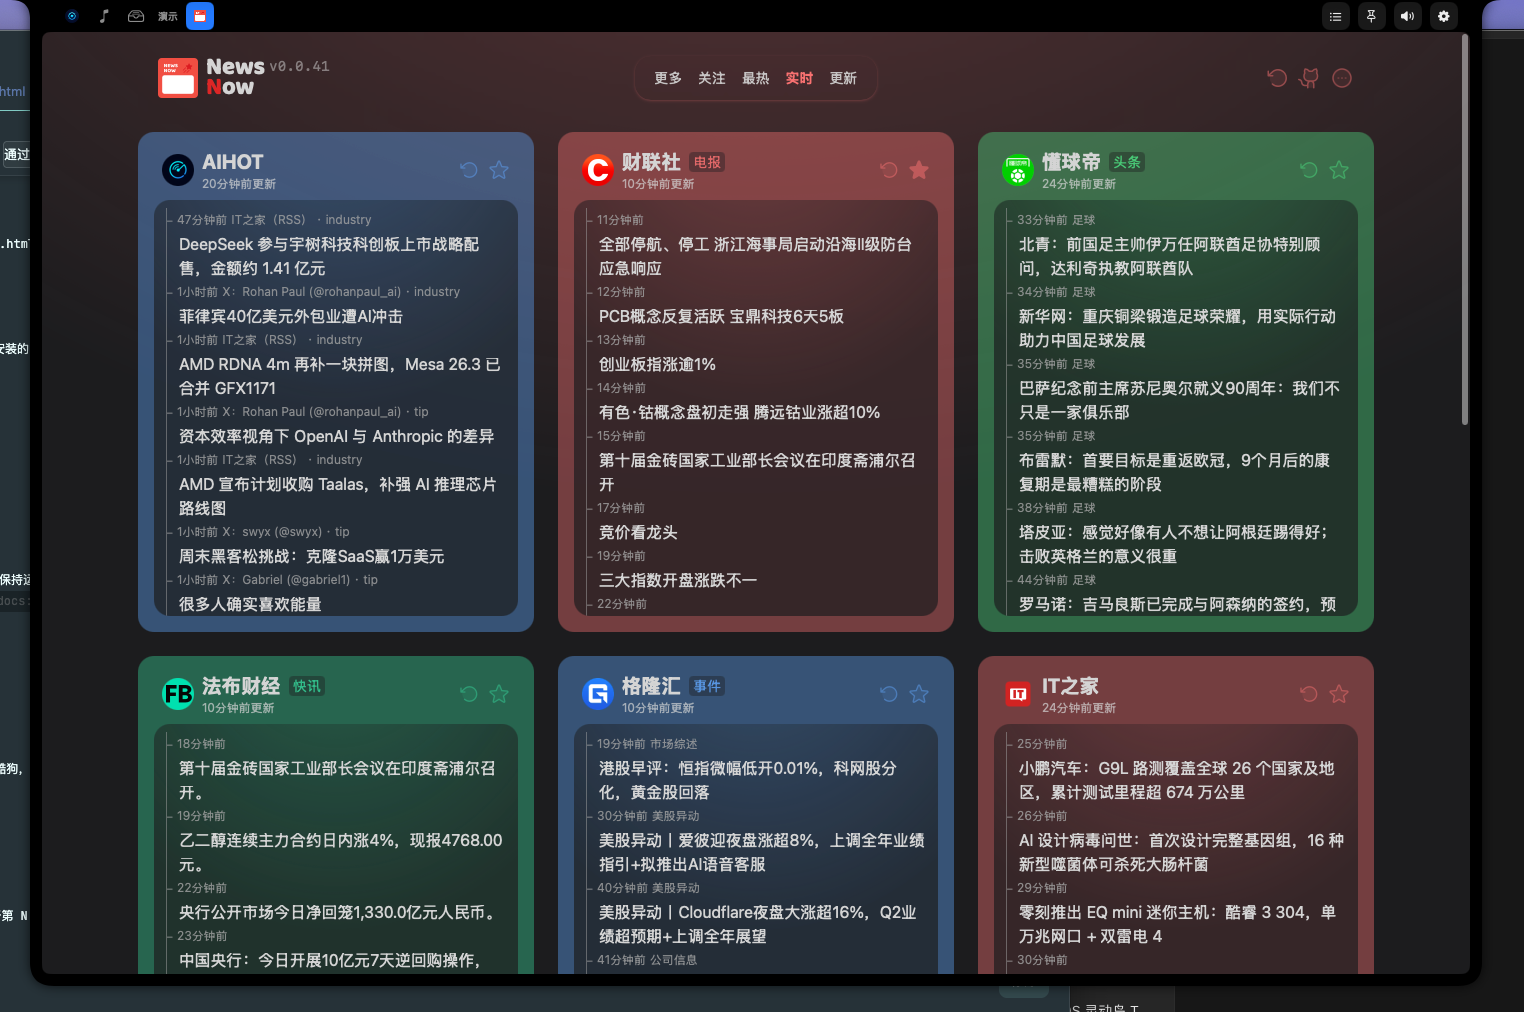Refresh the 懂球帝 card
Viewport: 1524px width, 1012px height.
click(x=1308, y=170)
